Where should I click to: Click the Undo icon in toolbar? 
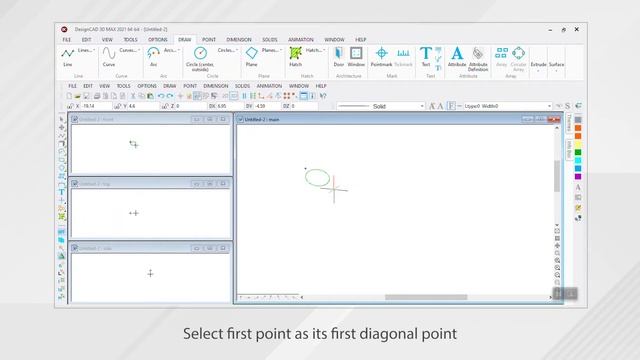tap(161, 96)
